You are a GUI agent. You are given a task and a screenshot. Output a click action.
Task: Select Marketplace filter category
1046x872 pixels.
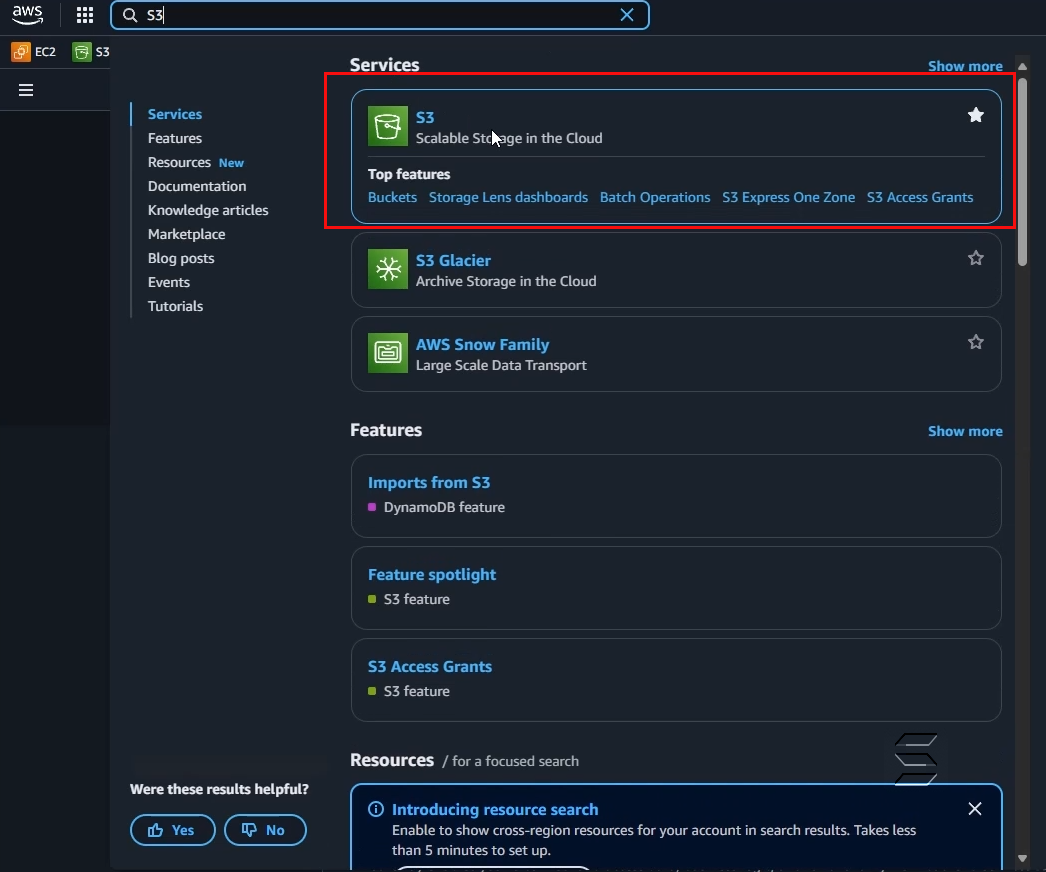pos(187,234)
